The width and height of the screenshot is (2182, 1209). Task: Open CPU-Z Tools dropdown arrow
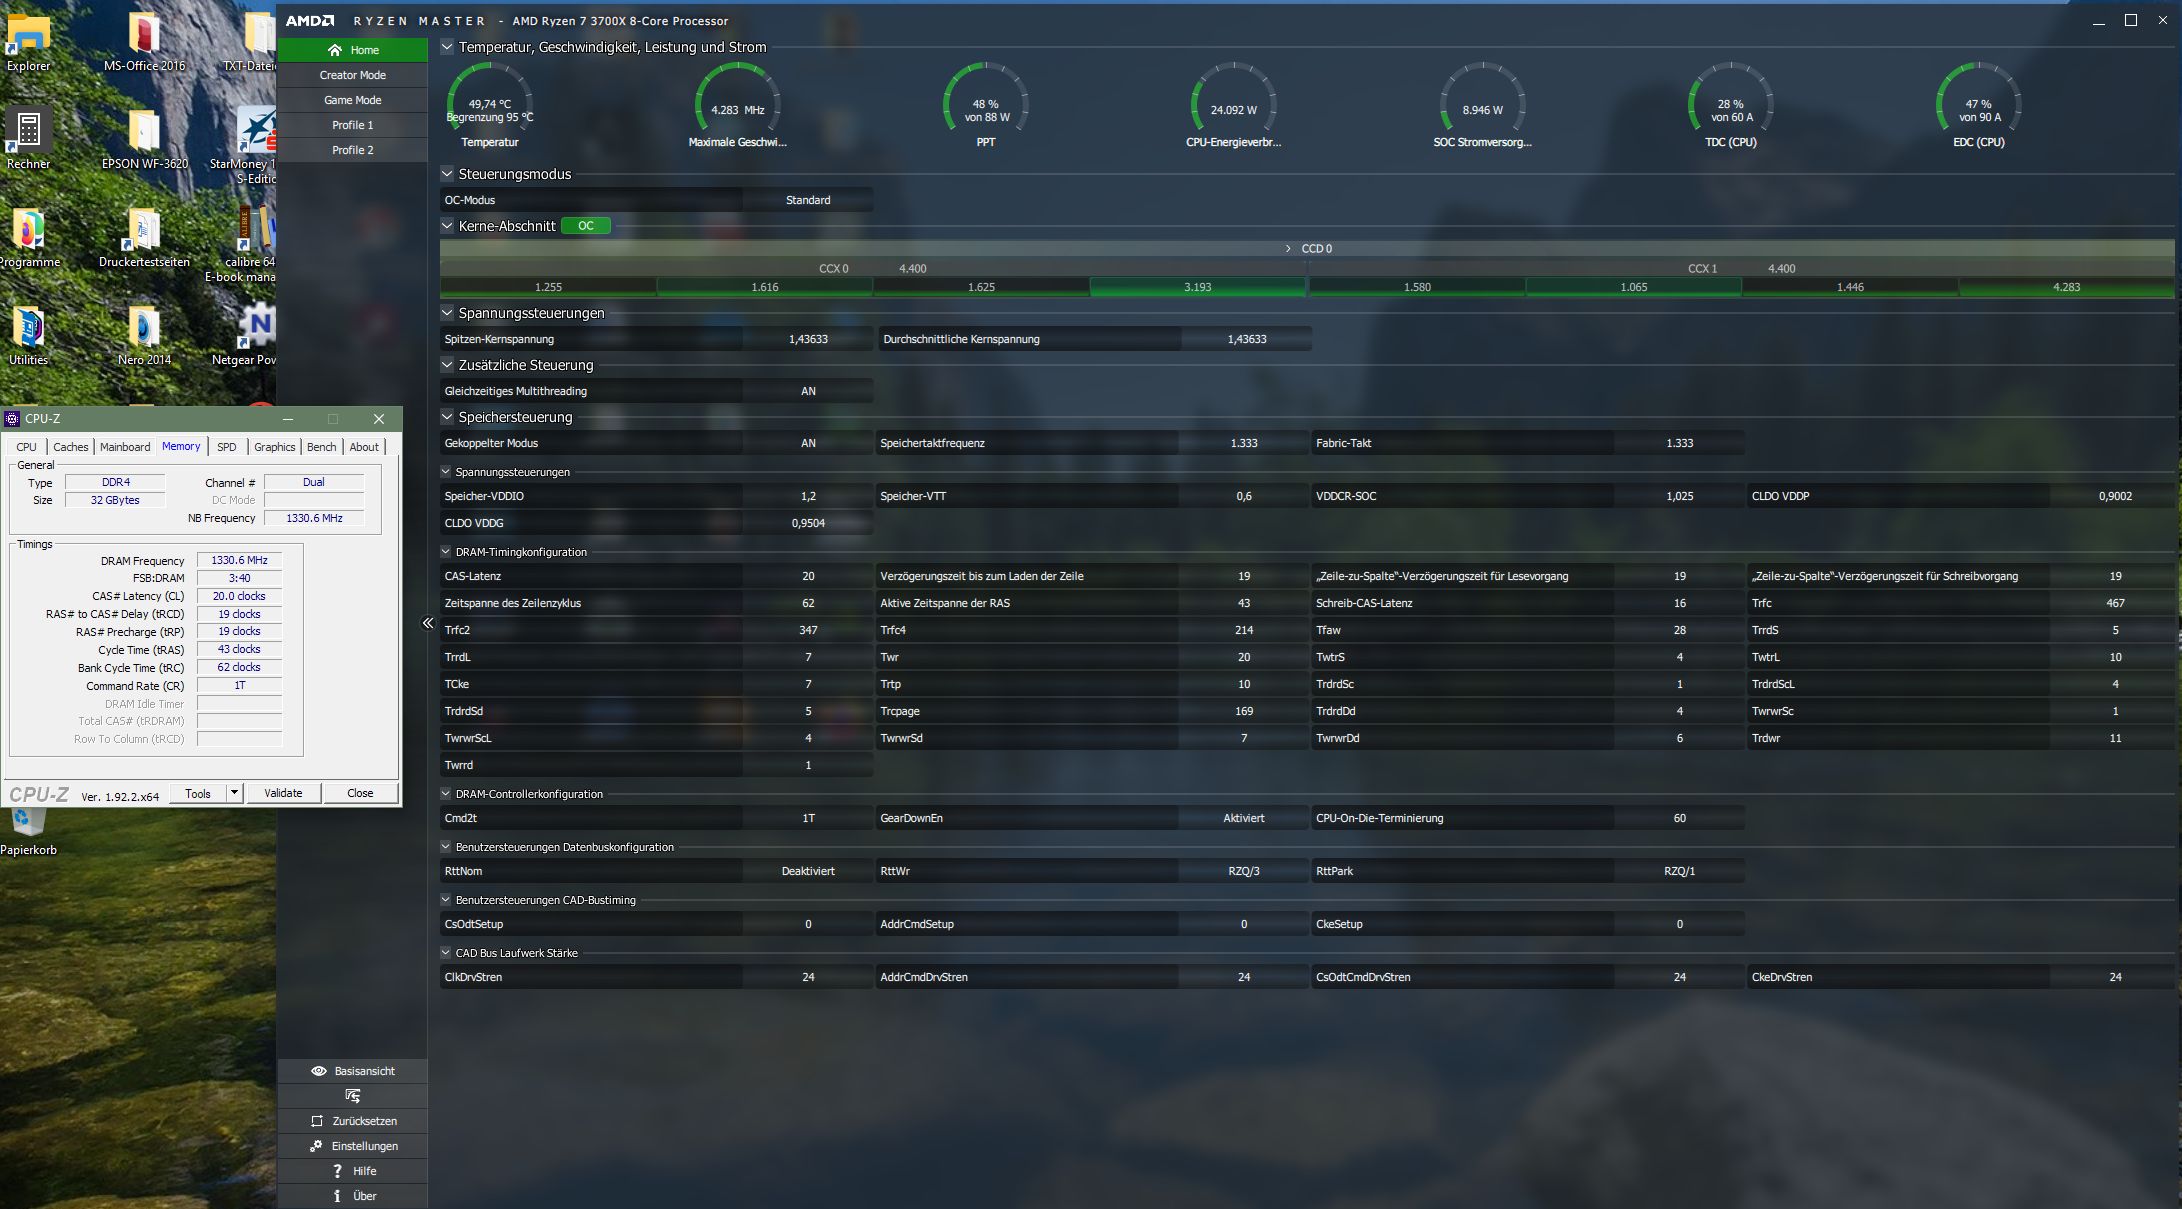pyautogui.click(x=234, y=793)
